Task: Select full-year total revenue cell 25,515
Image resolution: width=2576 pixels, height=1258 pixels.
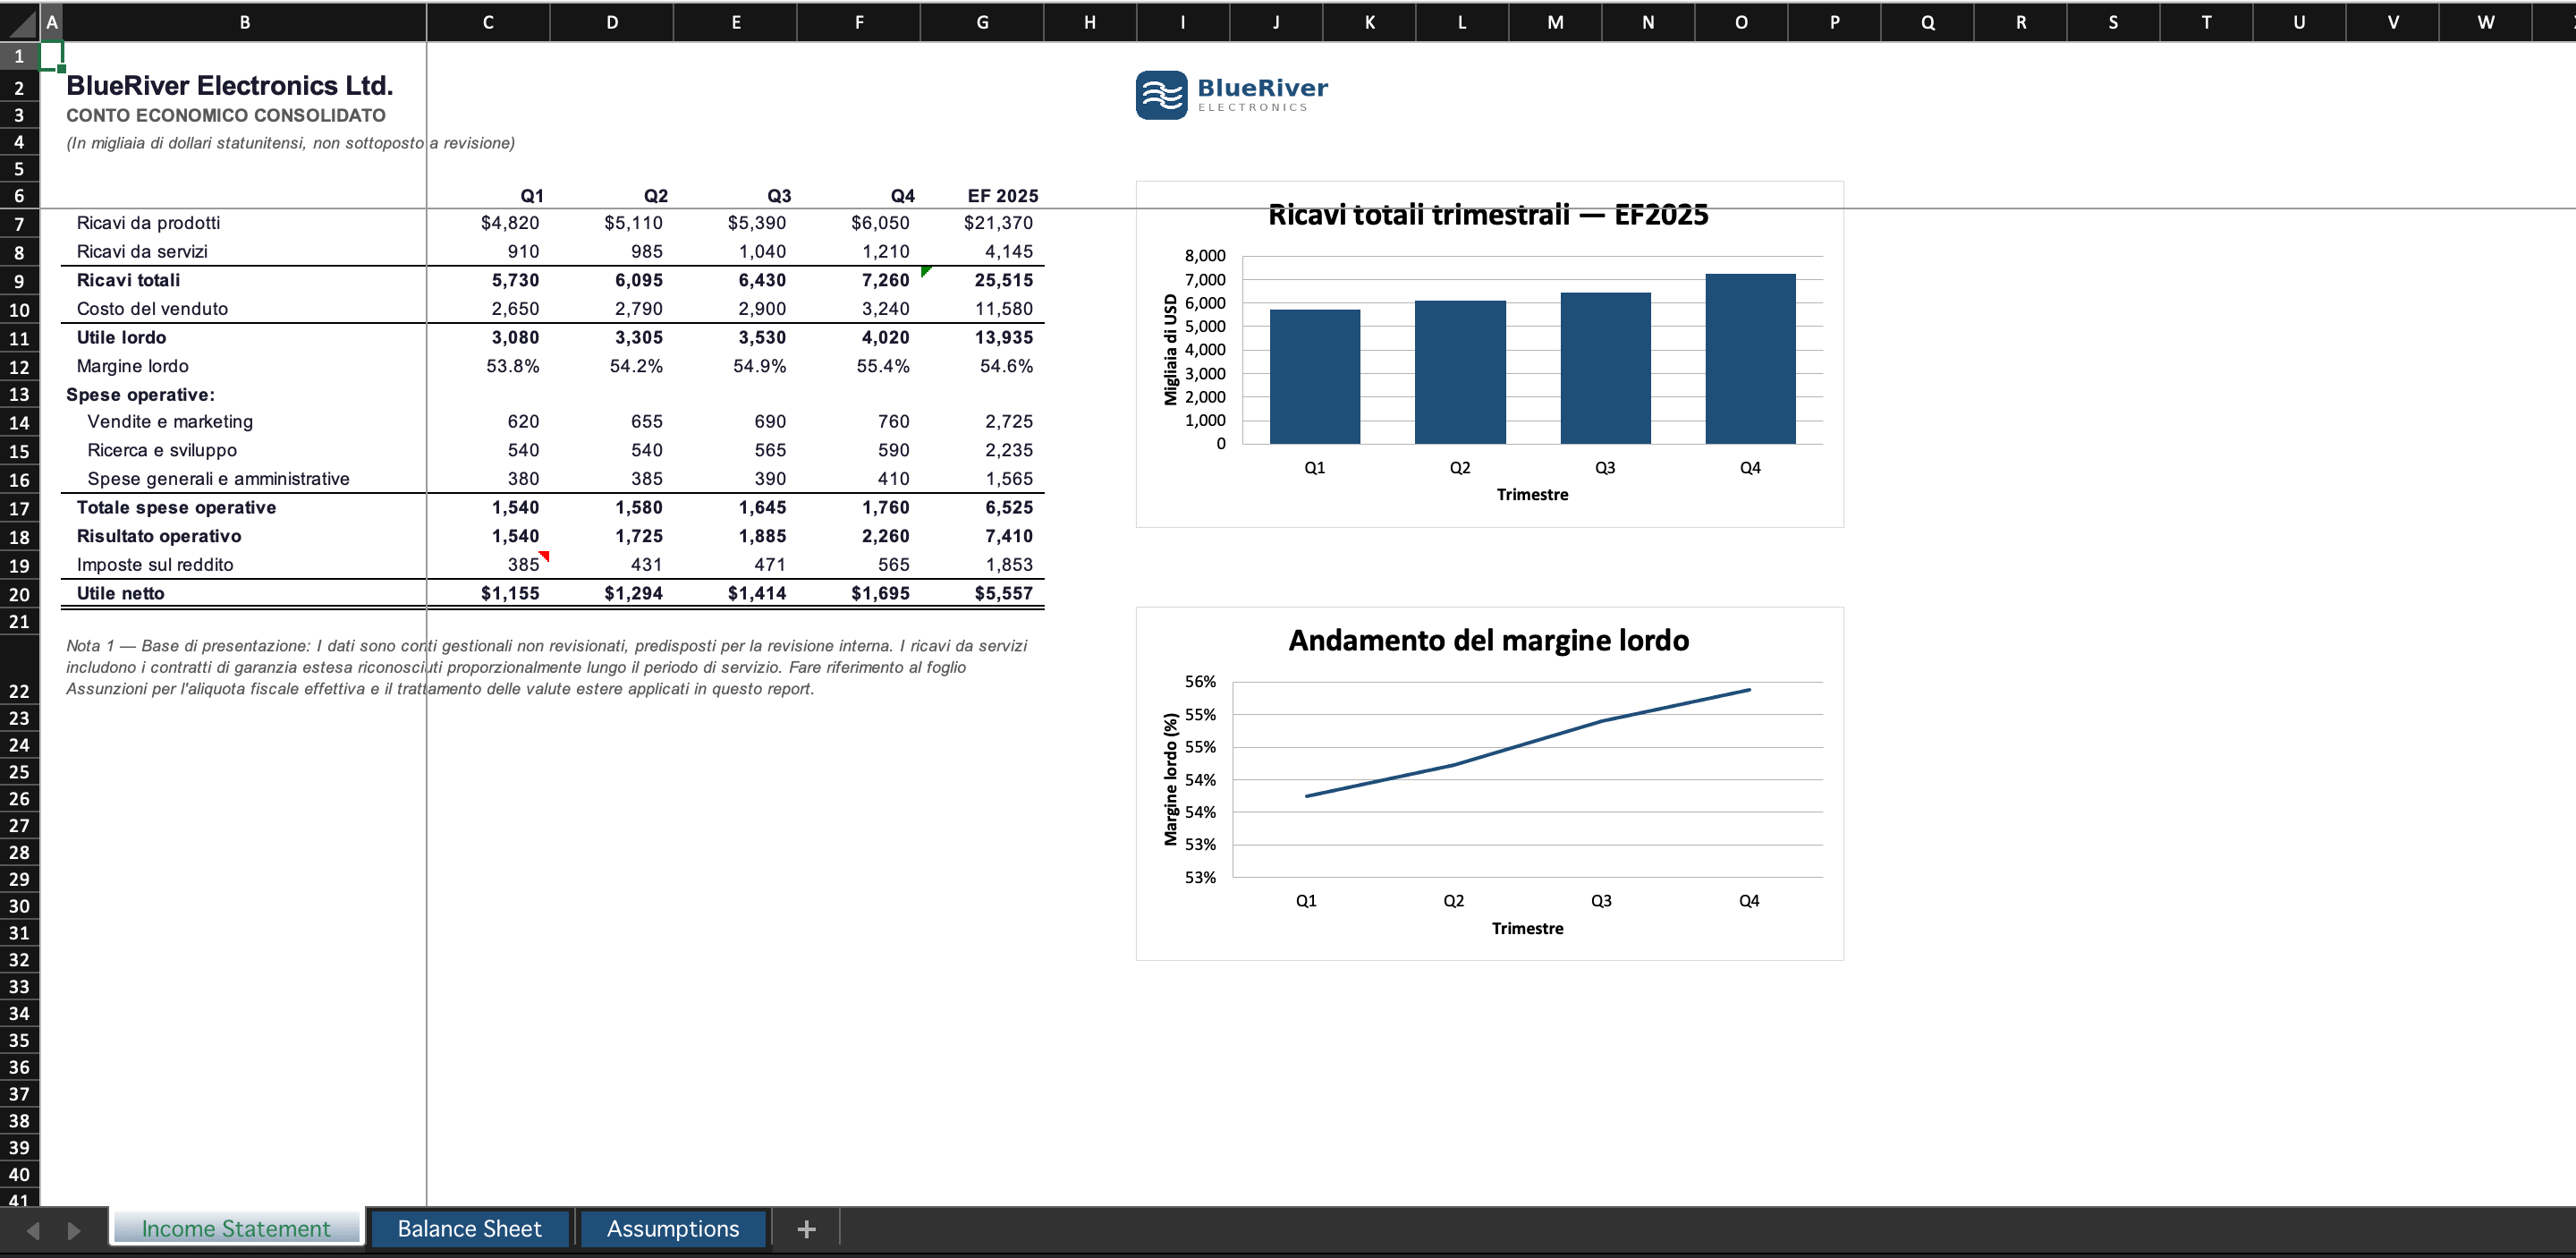Action: click(x=982, y=280)
